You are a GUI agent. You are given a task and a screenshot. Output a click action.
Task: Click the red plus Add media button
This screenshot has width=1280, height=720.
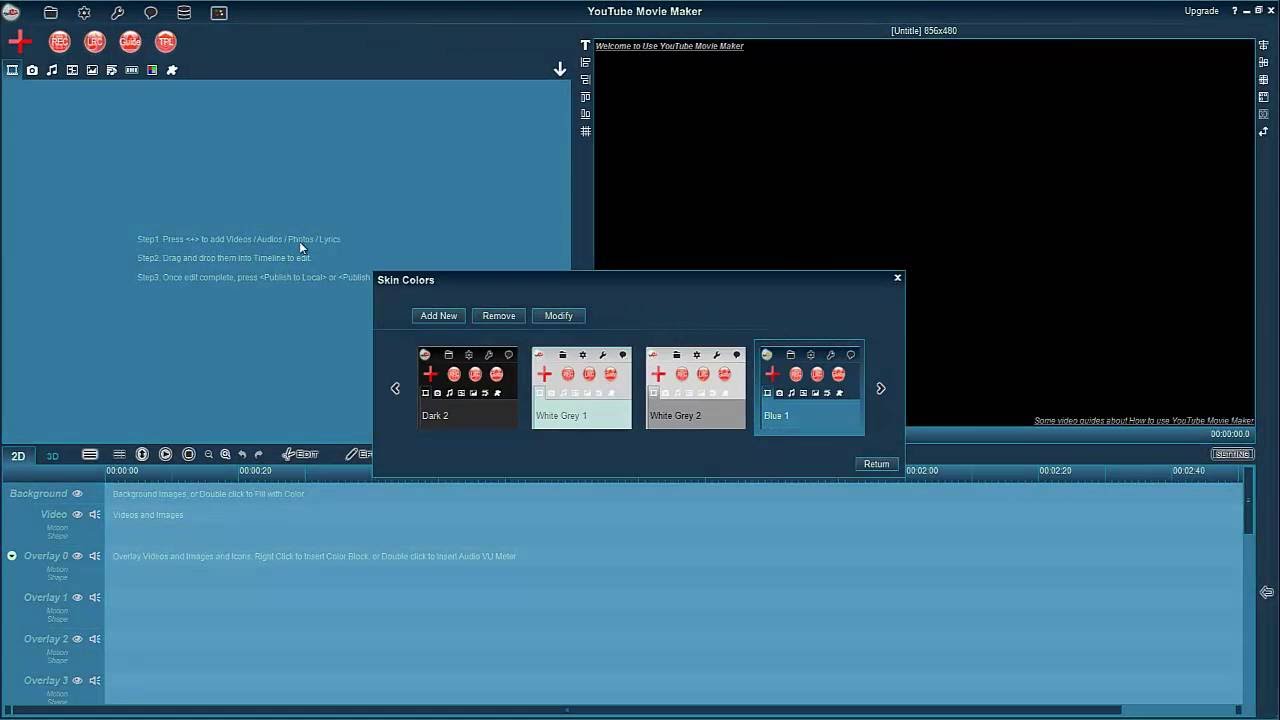click(20, 41)
